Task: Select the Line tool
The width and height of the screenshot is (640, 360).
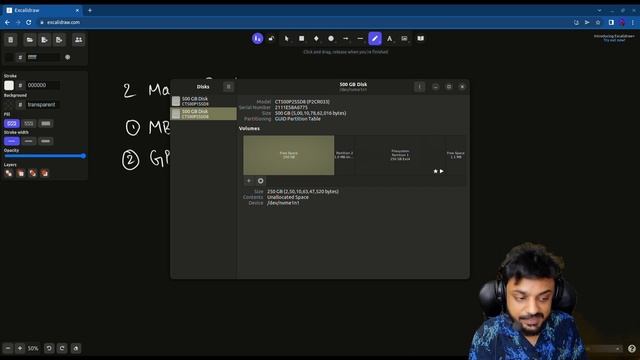Action: tap(360, 38)
